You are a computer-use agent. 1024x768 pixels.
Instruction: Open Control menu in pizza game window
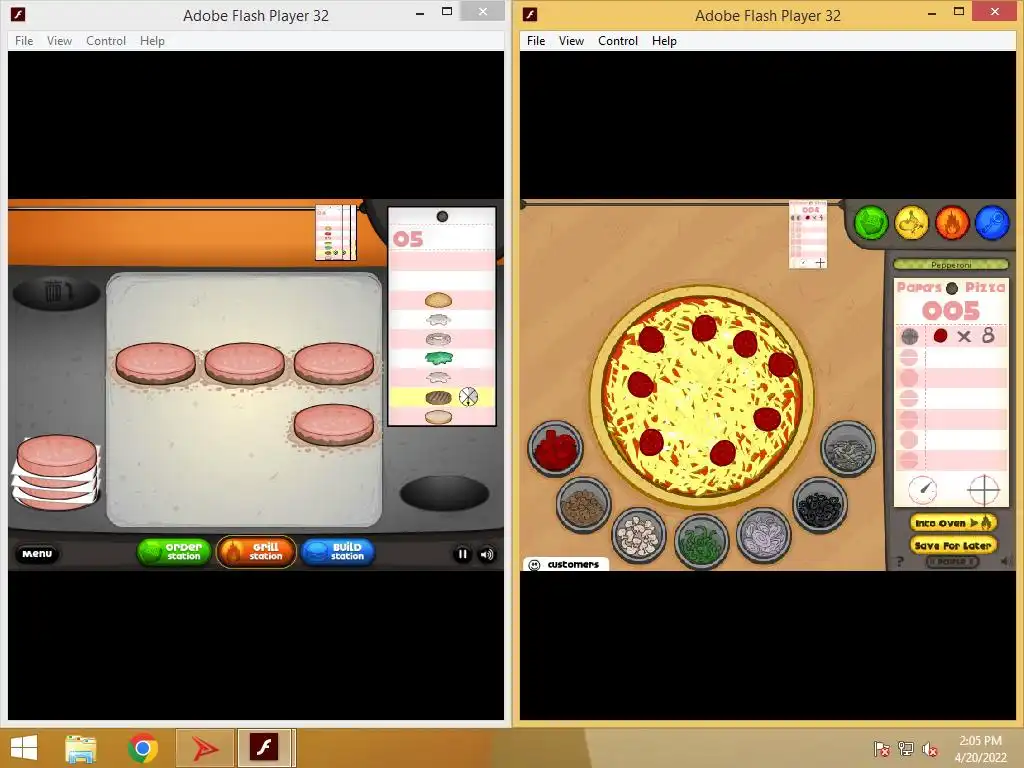[618, 40]
